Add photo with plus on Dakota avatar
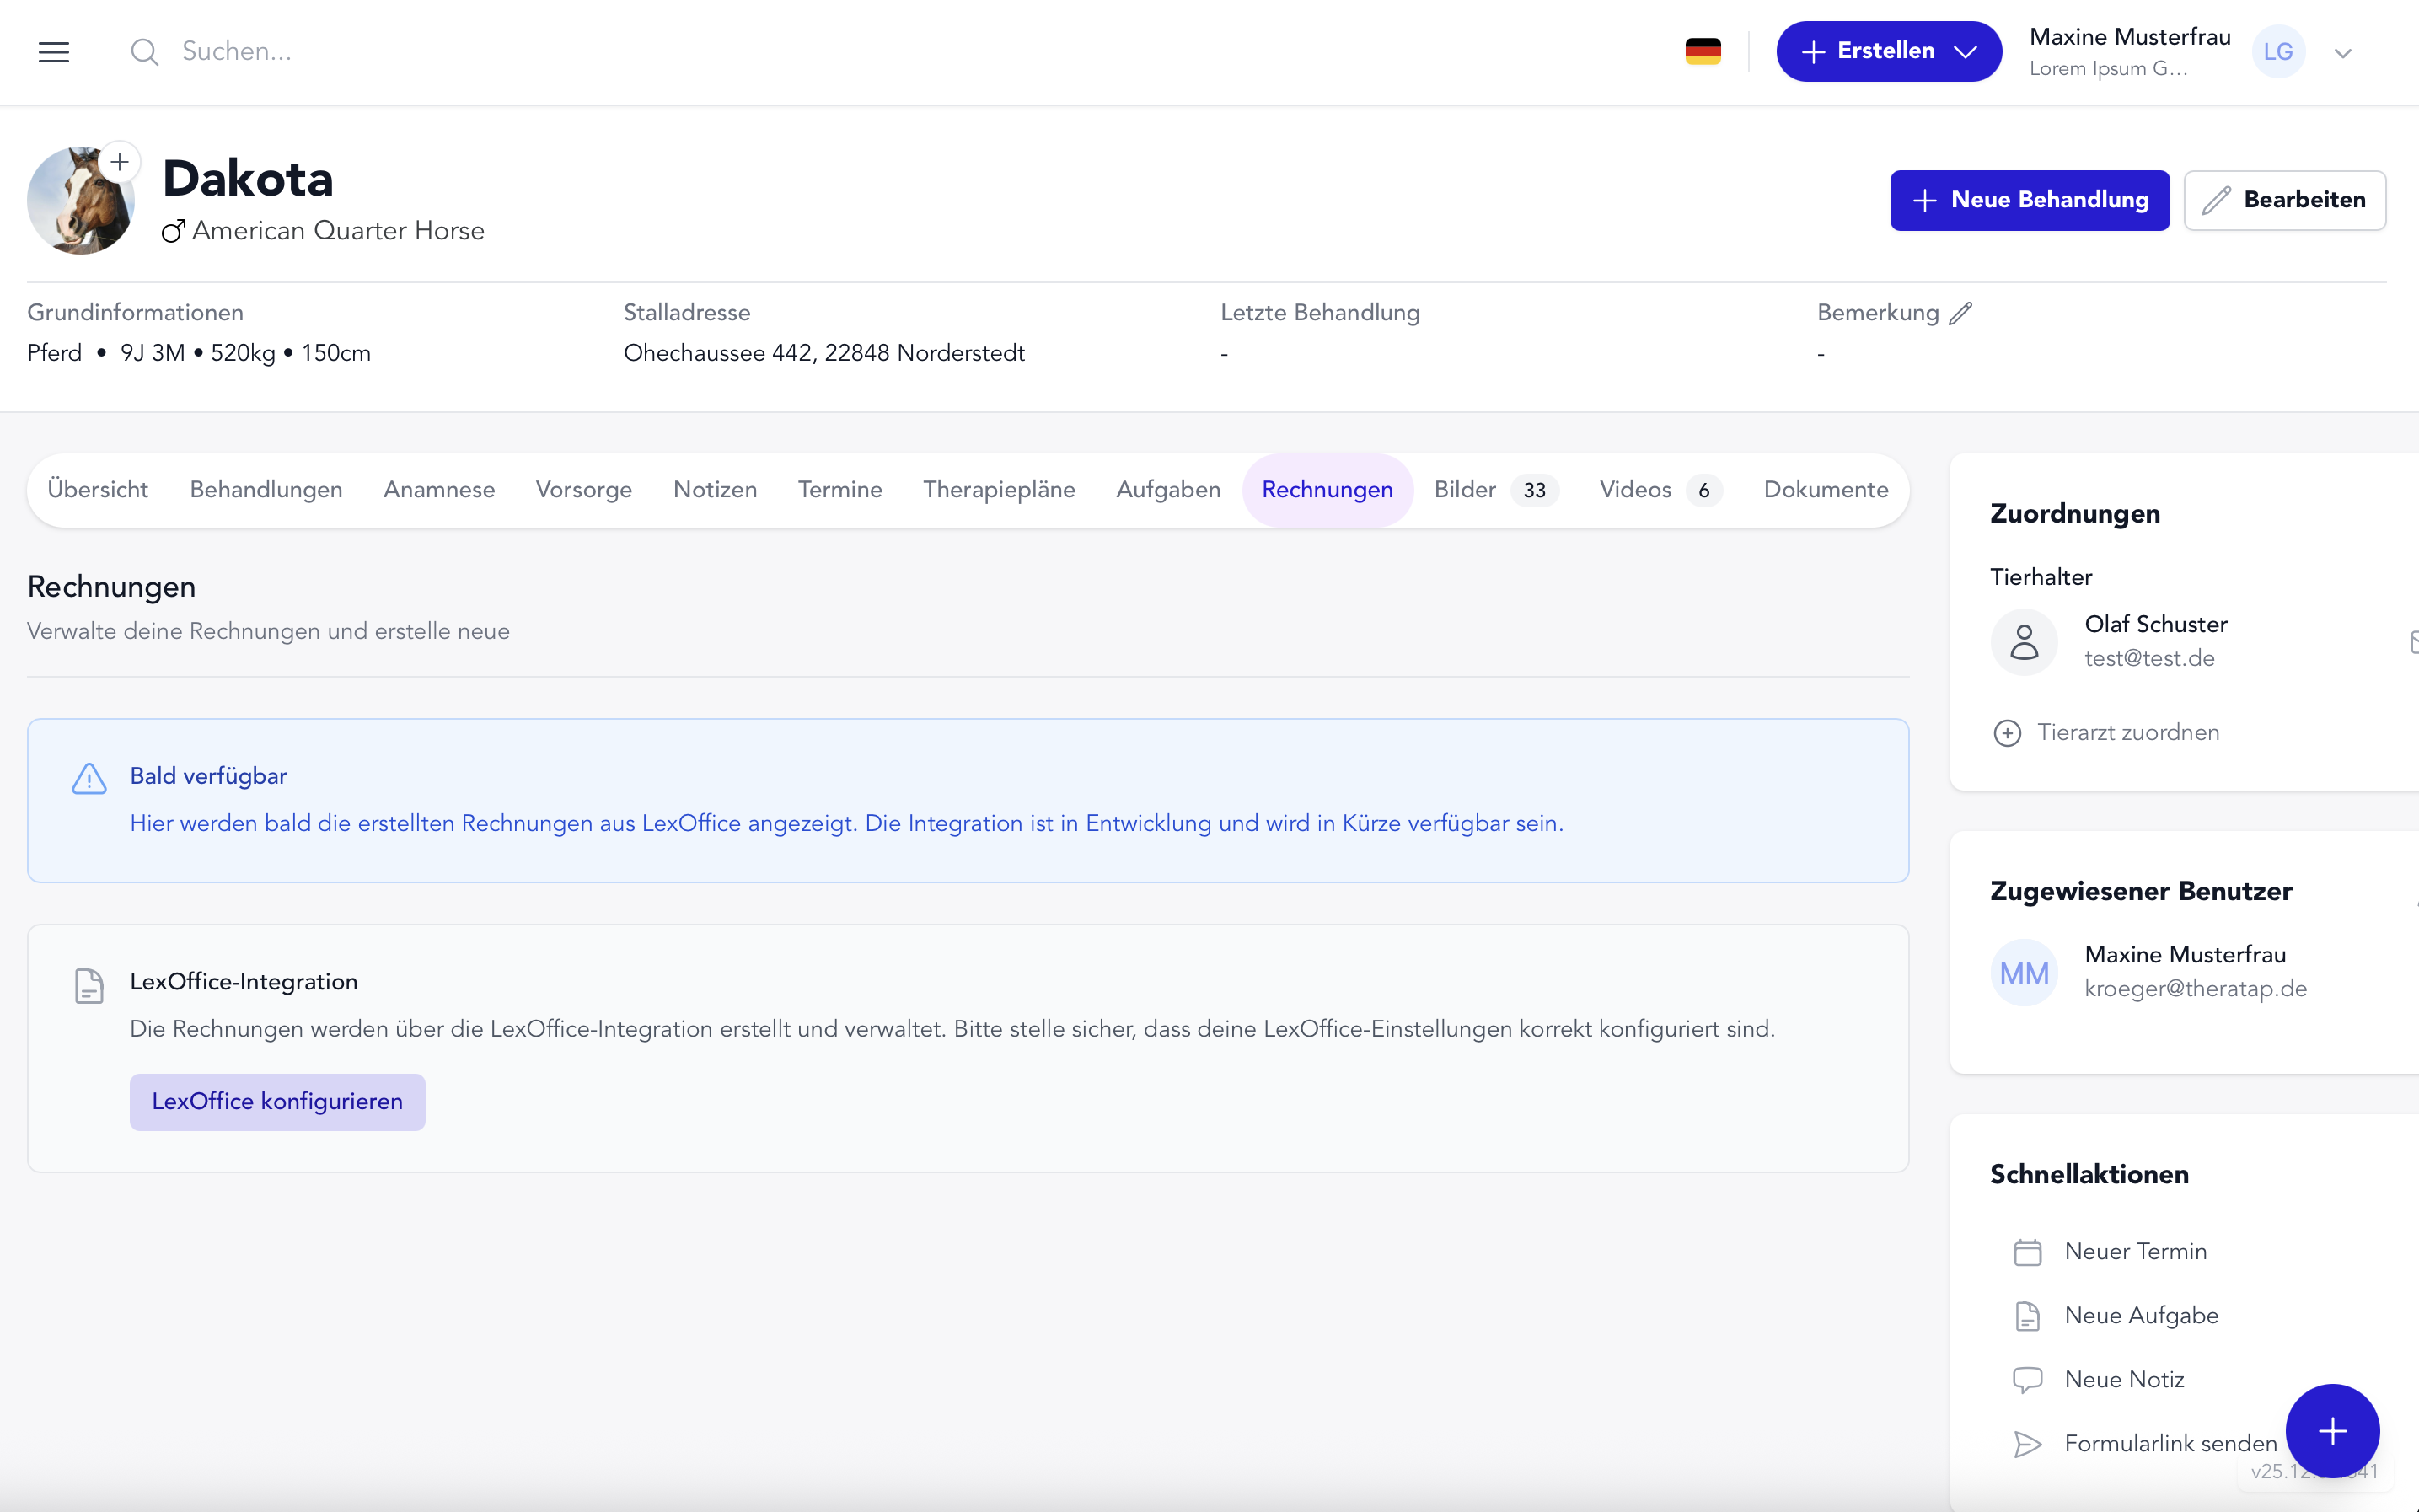The height and width of the screenshot is (1512, 2419). [120, 162]
